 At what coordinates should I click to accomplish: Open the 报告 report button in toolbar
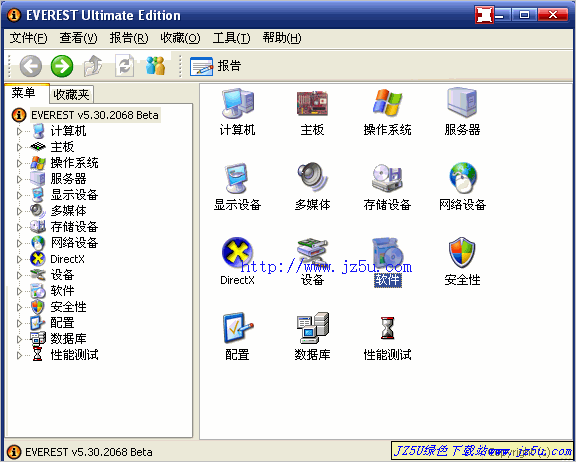click(x=215, y=66)
